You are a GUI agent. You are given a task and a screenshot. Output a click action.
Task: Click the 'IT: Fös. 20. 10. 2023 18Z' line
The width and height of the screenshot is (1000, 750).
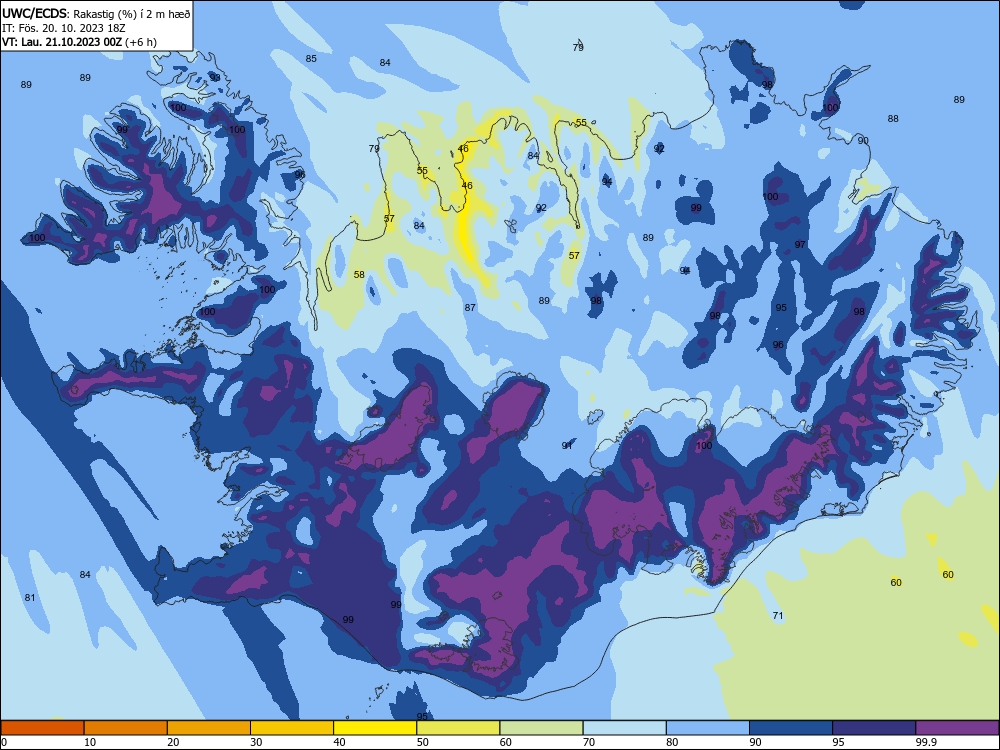64,27
